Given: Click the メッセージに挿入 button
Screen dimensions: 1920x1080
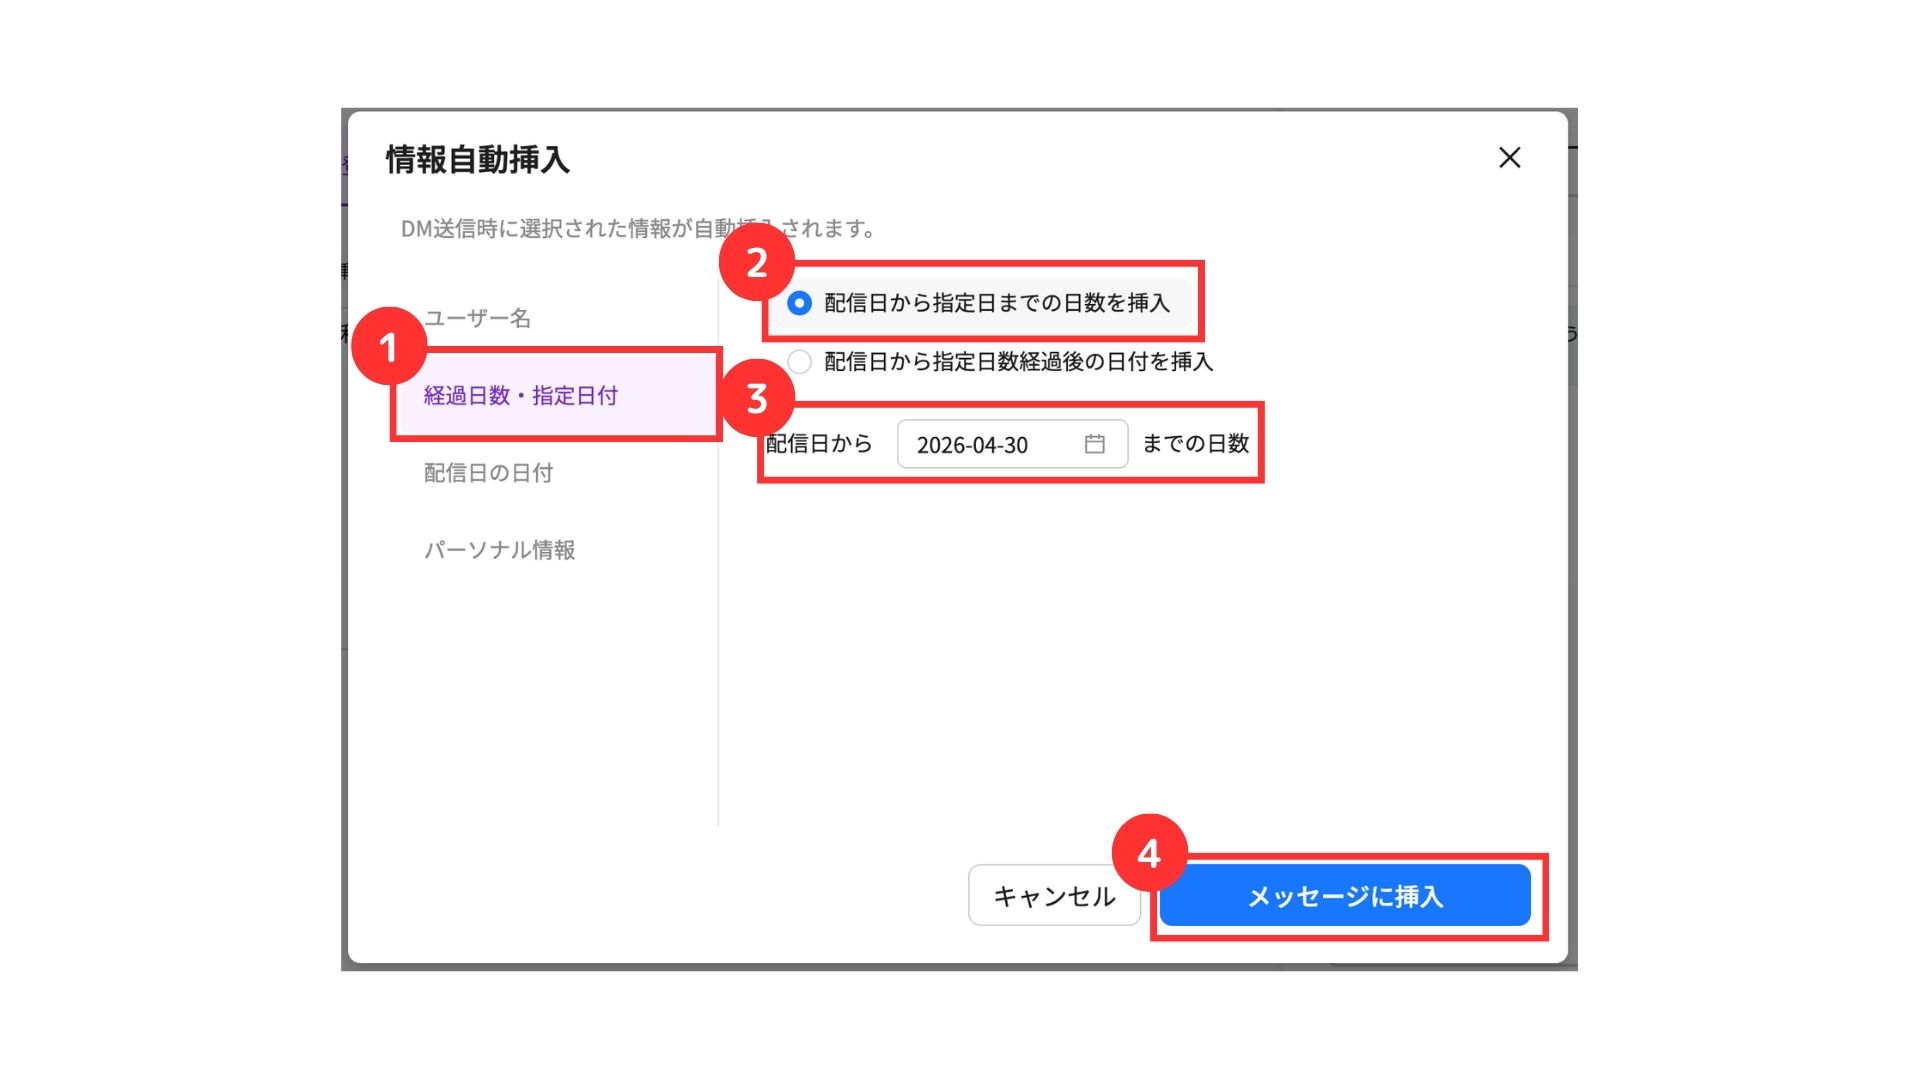Looking at the screenshot, I should [x=1344, y=896].
